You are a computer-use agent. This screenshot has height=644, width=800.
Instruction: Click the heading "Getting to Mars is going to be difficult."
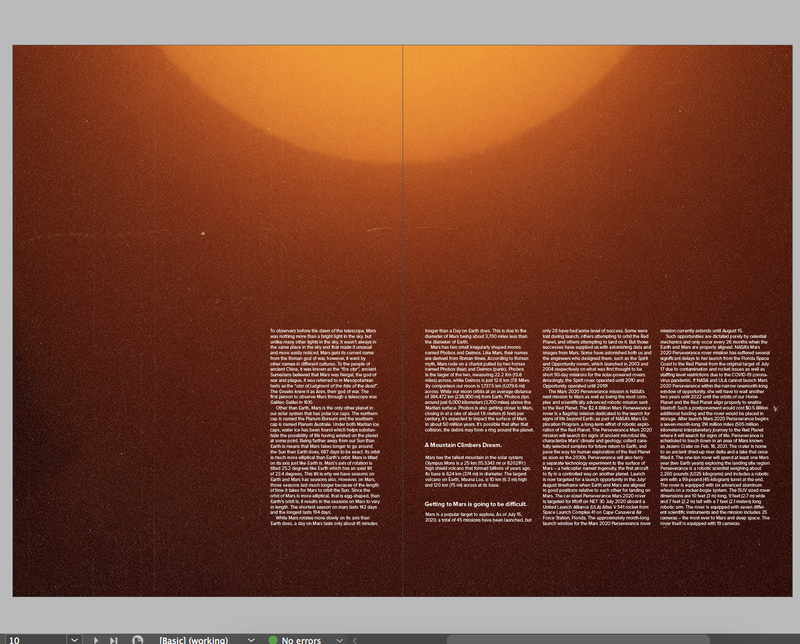tap(476, 504)
